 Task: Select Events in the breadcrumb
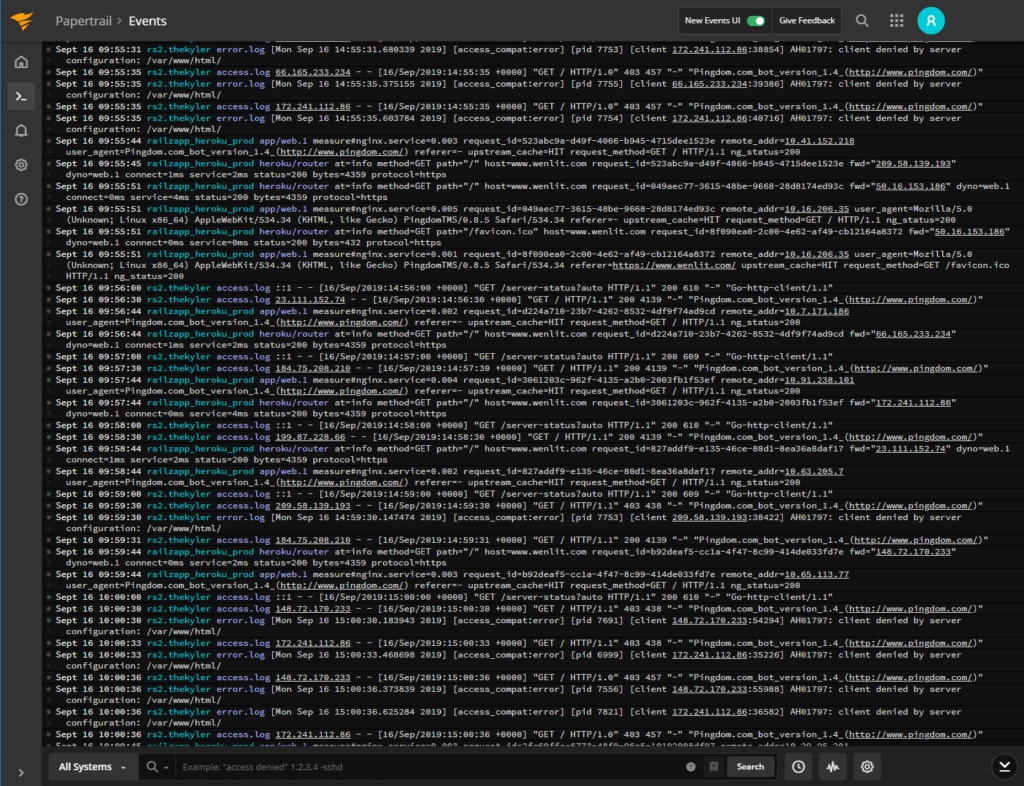click(148, 20)
